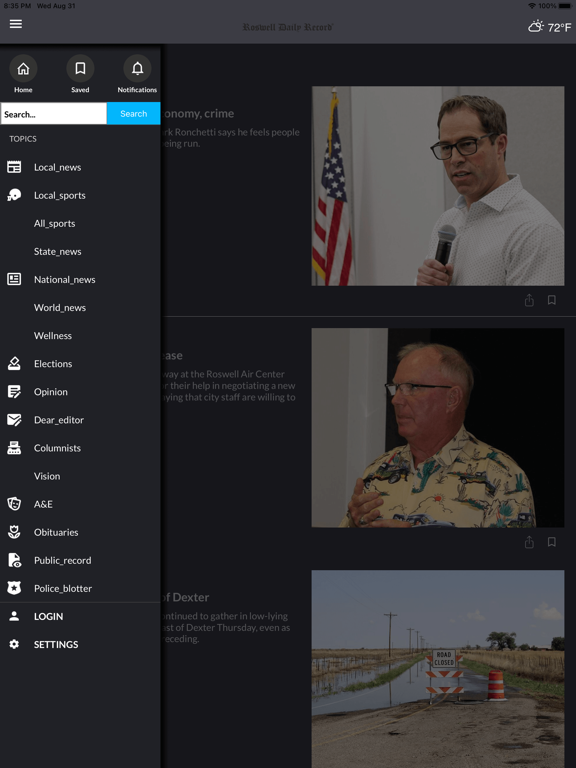Click the Public_record document icon
The height and width of the screenshot is (768, 576).
pos(14,560)
